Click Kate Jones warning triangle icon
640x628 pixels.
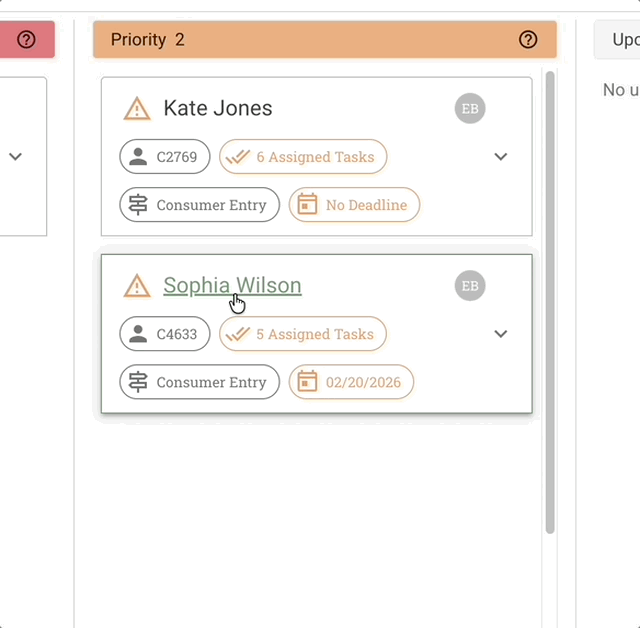point(137,109)
